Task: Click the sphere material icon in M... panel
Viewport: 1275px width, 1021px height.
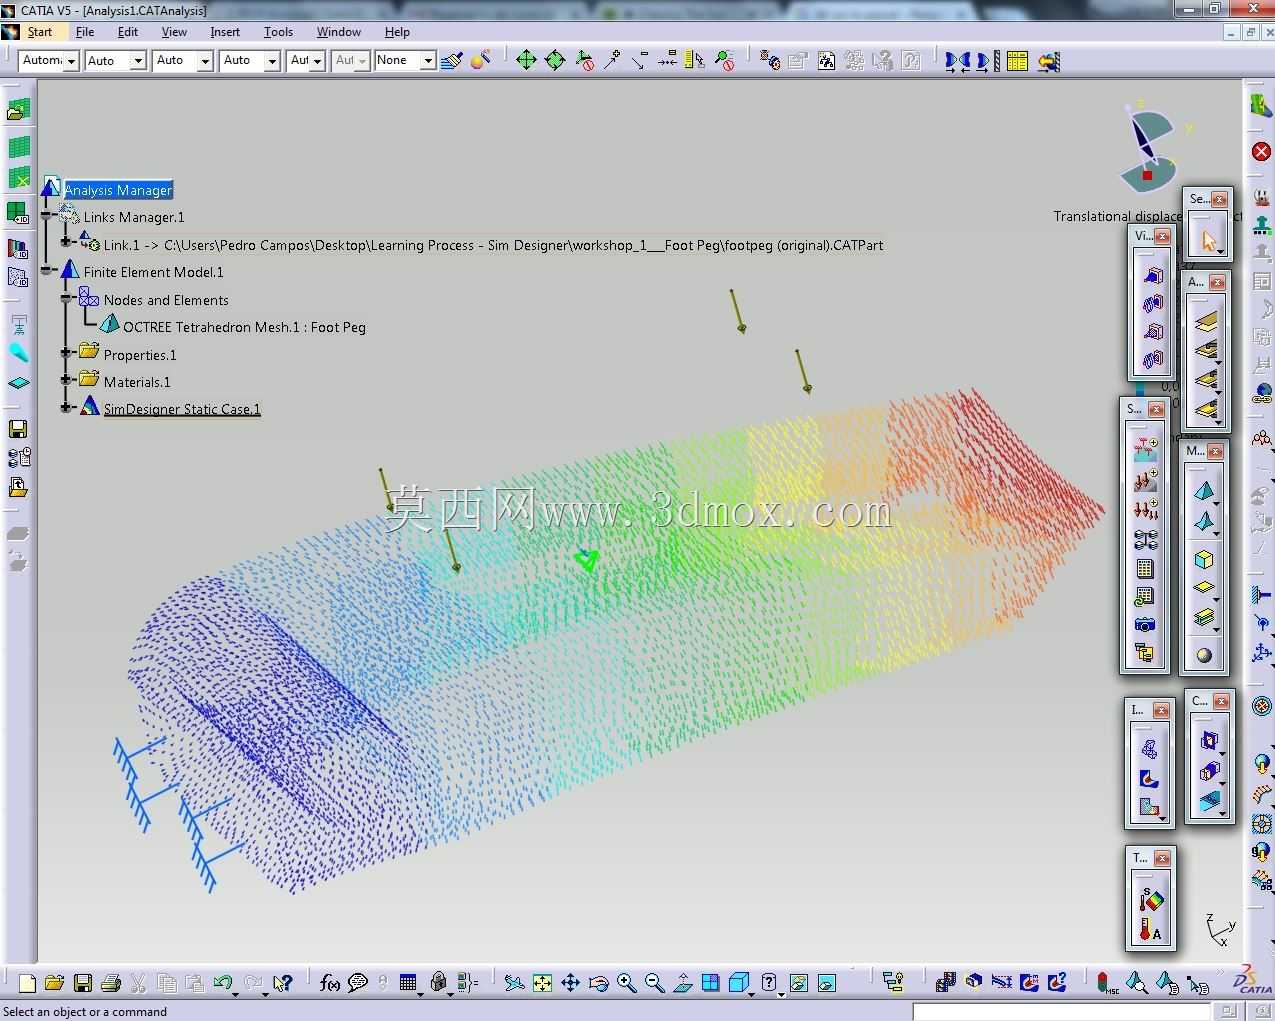Action: [x=1204, y=655]
